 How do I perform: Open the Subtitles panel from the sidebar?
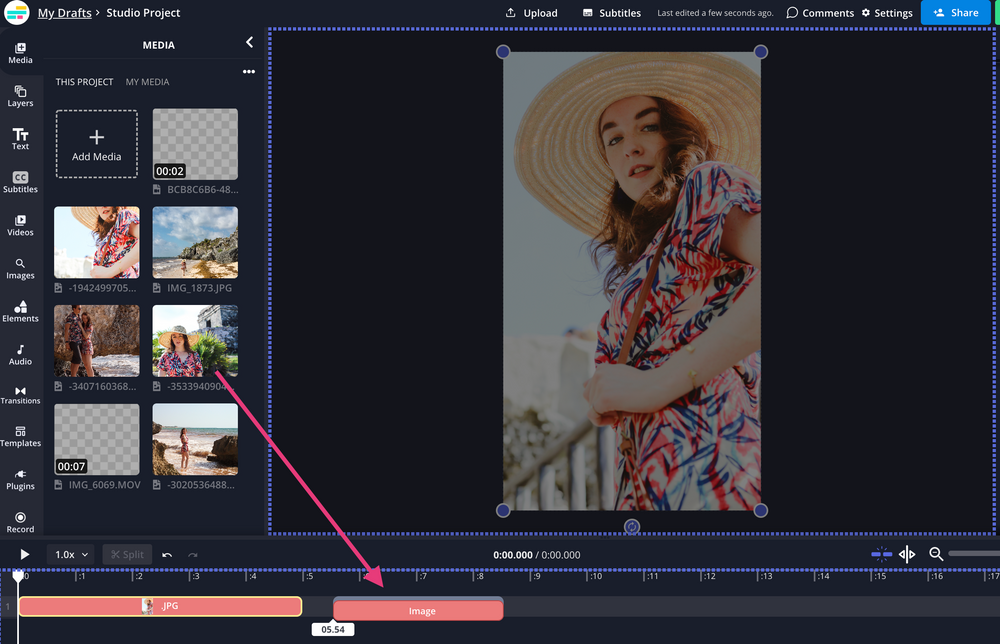[20, 182]
